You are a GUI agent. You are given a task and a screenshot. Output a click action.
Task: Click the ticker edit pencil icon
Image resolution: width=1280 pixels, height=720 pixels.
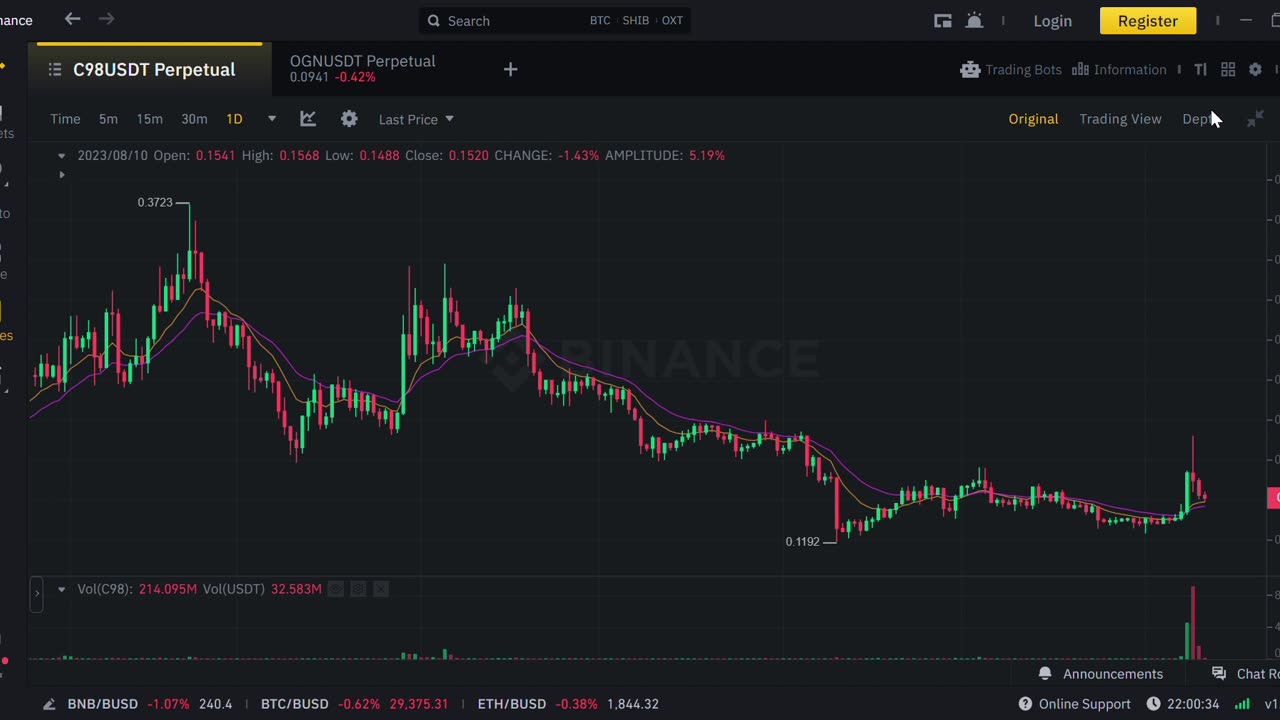click(48, 704)
